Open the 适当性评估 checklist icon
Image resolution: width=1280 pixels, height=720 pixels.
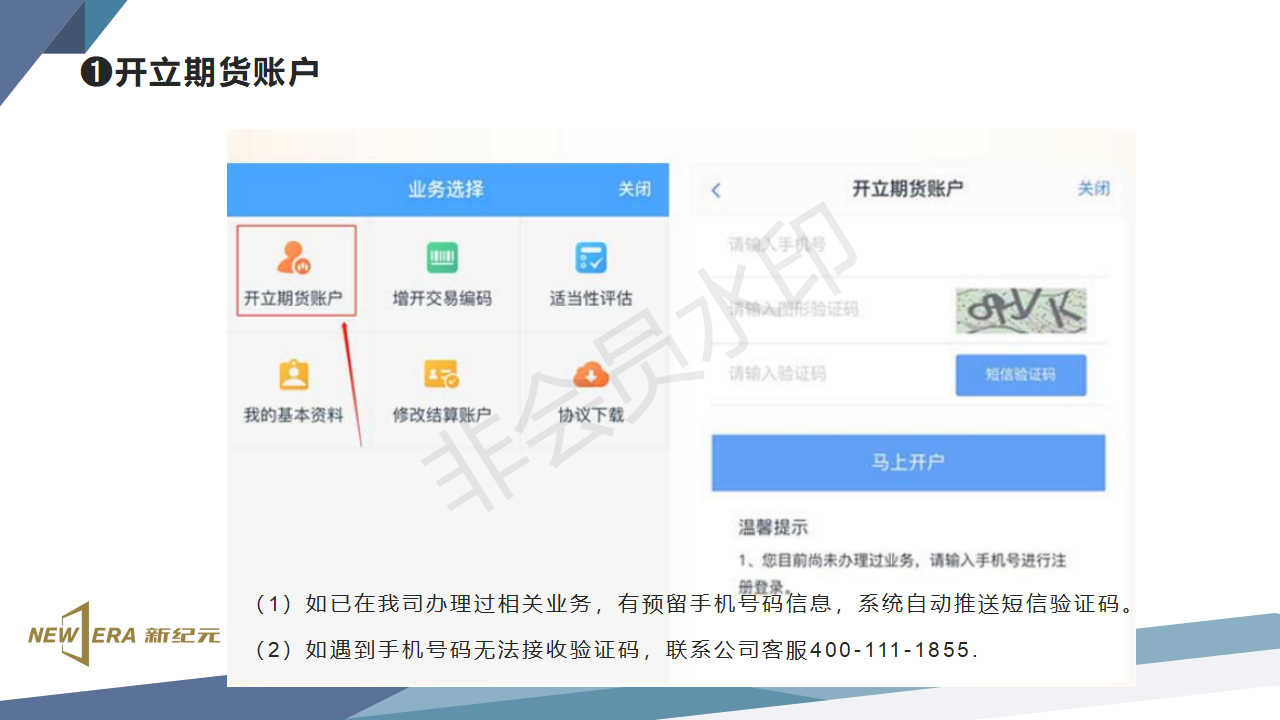[x=591, y=258]
